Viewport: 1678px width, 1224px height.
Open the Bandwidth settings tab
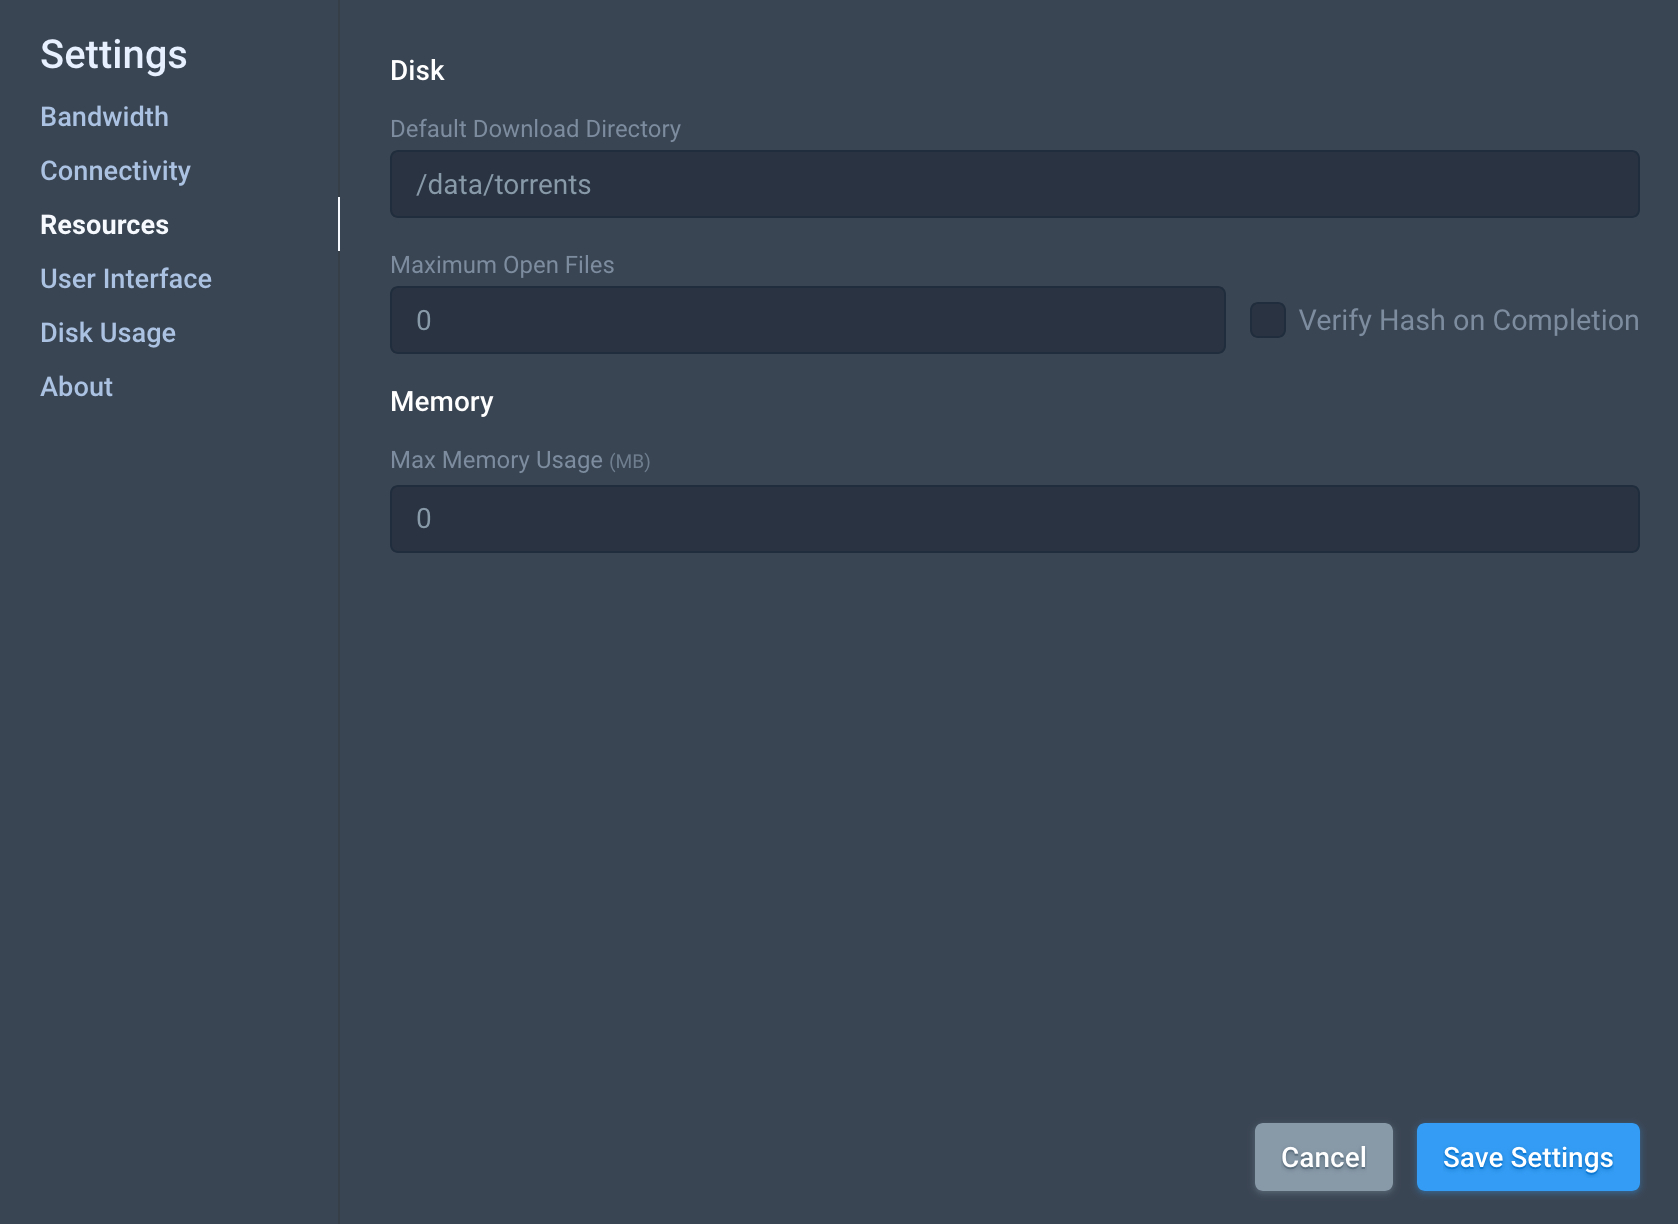[x=104, y=117]
